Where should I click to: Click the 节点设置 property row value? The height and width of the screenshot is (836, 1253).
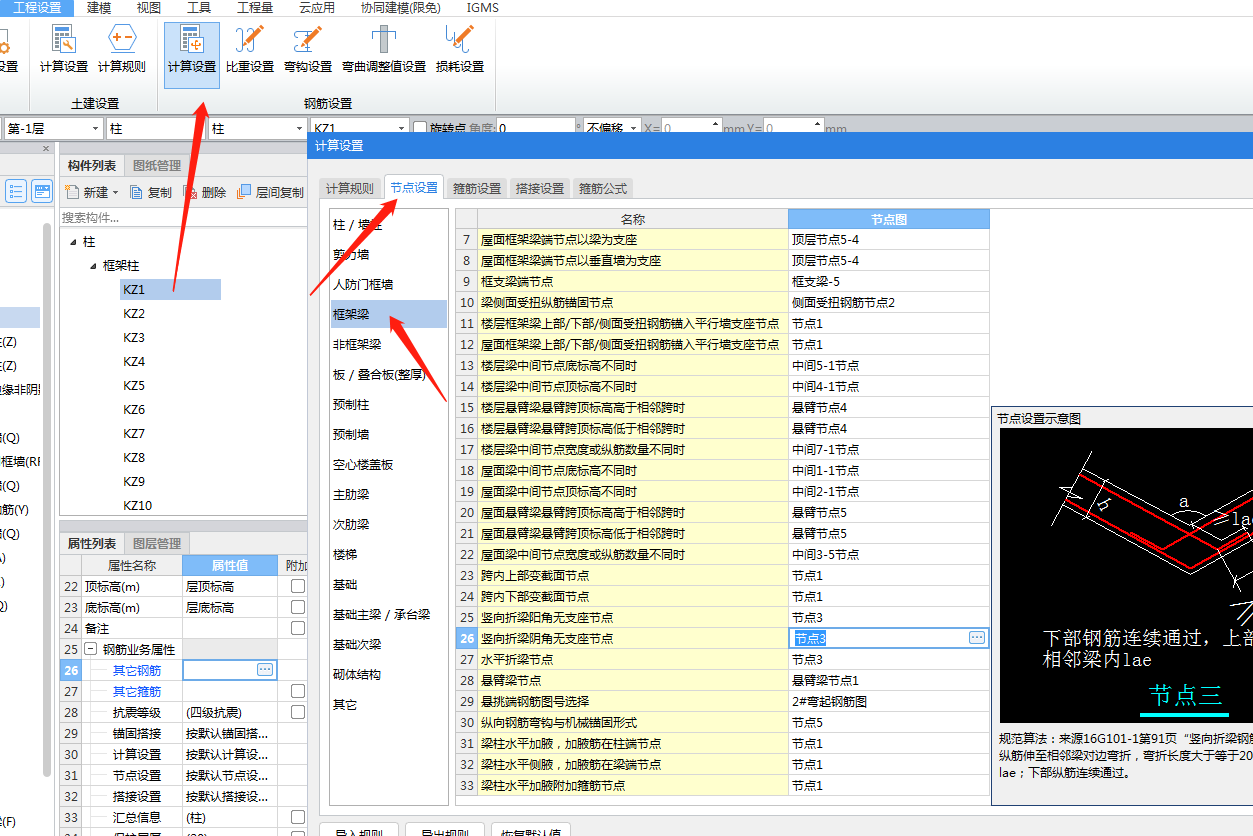(x=230, y=775)
